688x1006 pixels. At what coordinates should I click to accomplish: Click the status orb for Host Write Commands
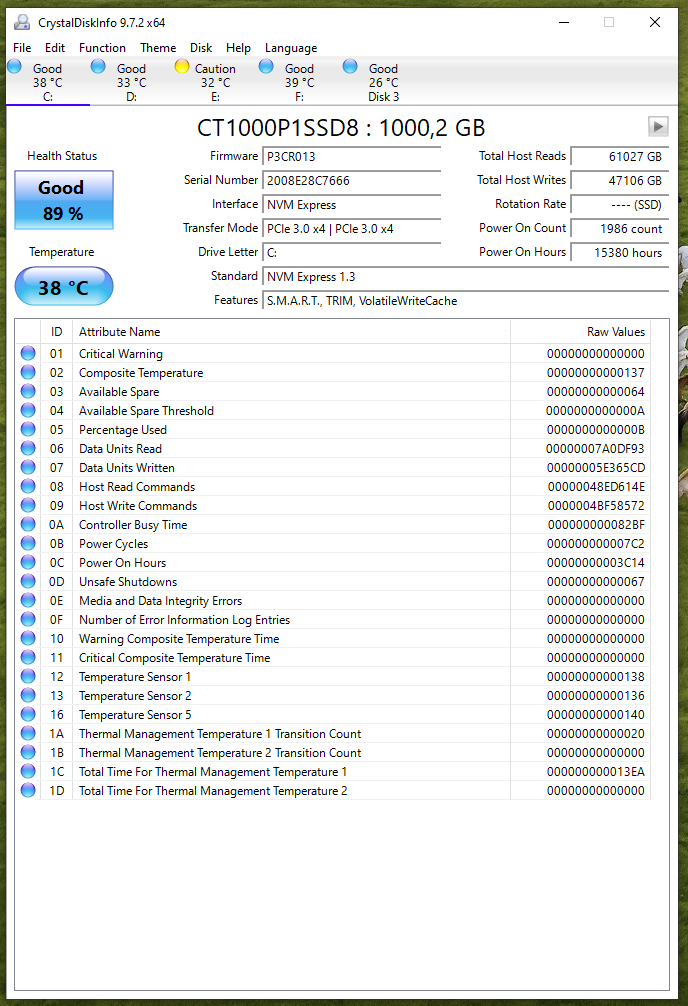click(x=28, y=506)
